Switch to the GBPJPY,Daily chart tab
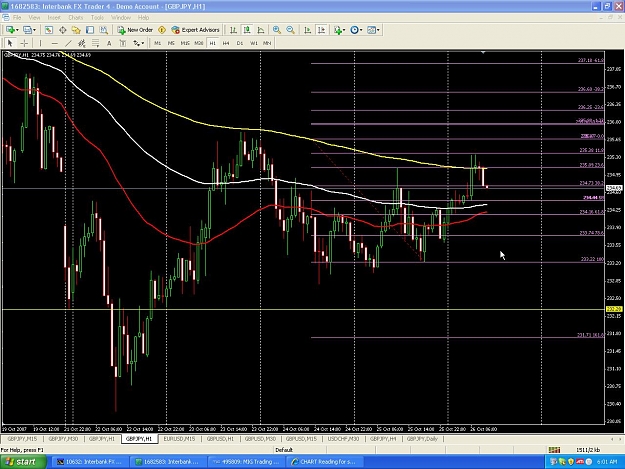Viewport: 625px width, 469px height. pos(422,439)
